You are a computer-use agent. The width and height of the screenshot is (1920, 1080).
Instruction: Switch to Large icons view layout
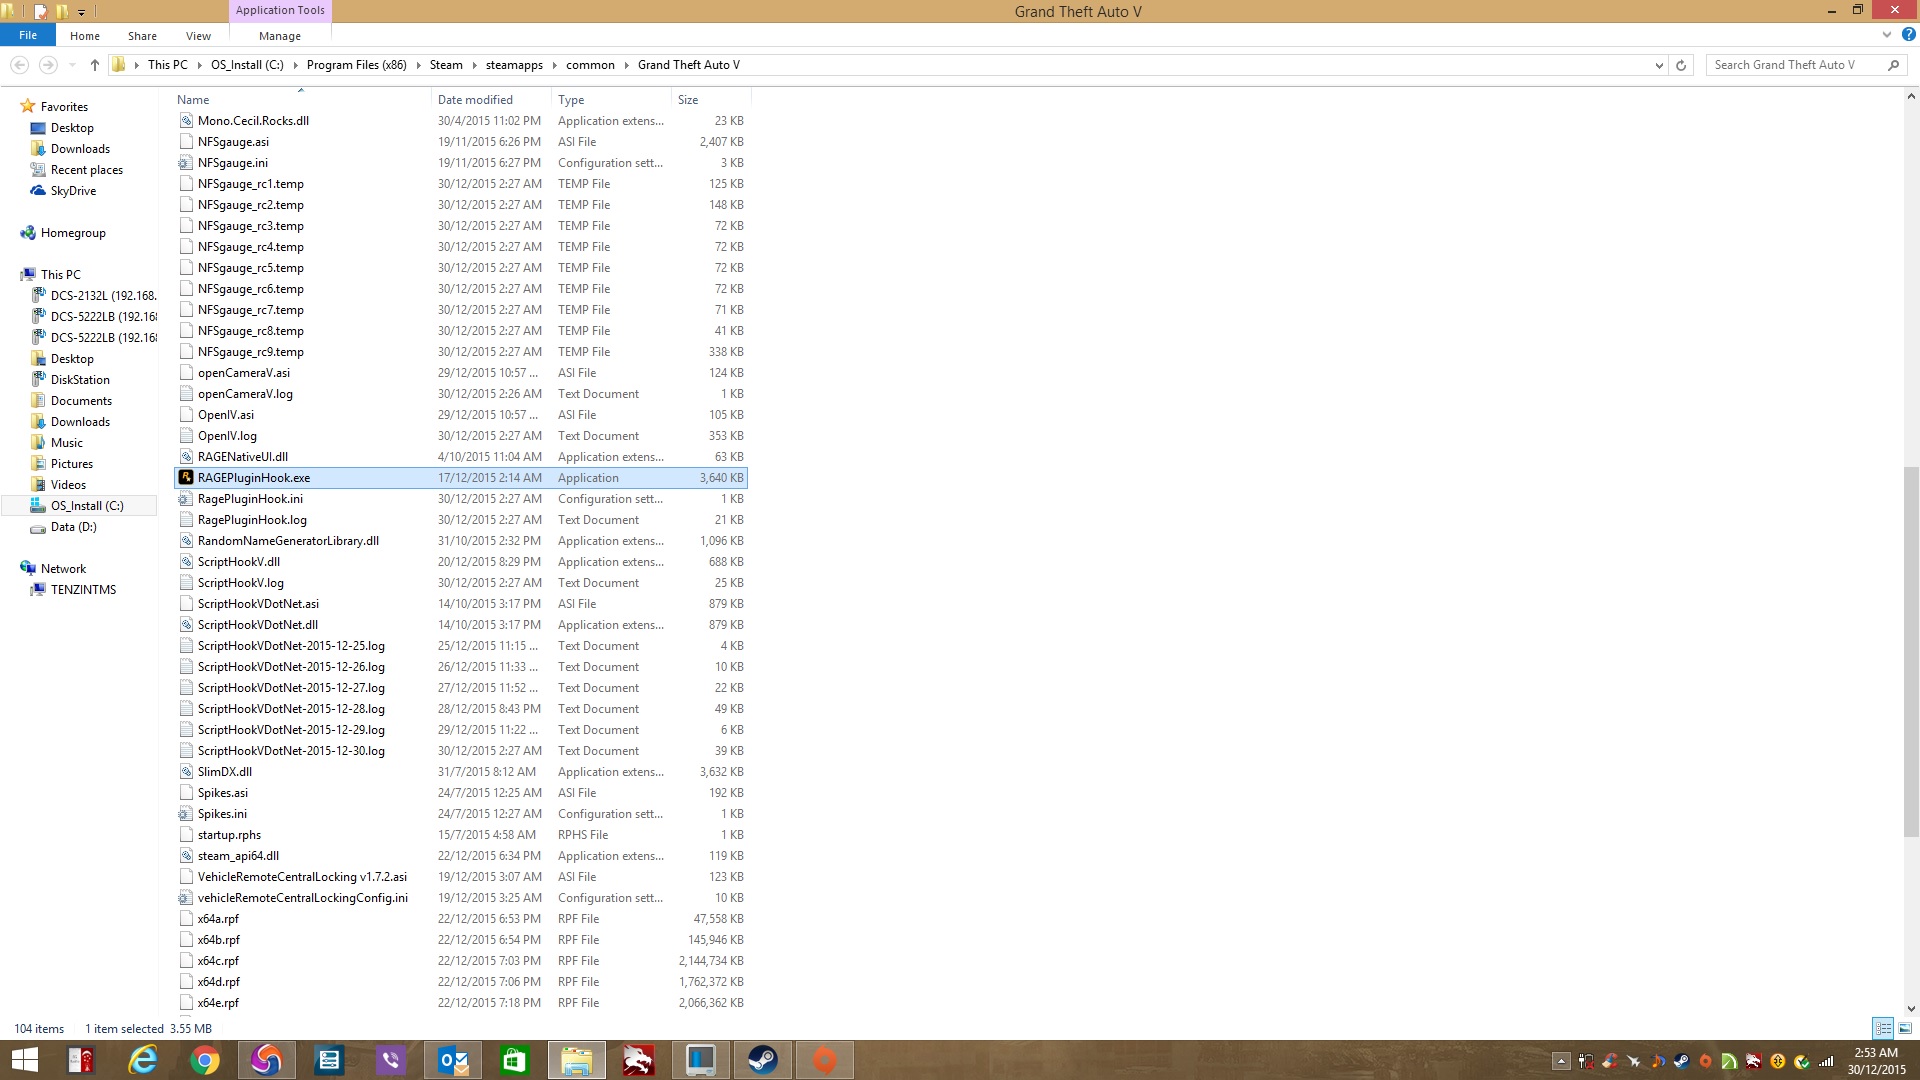[x=1905, y=1028]
